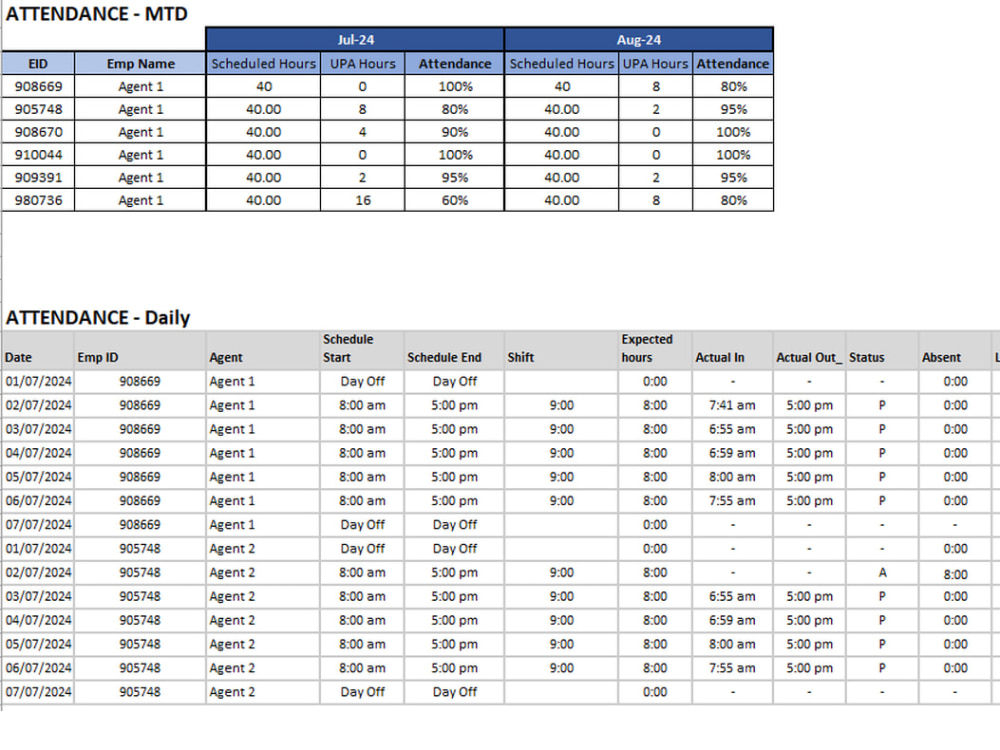This screenshot has height=750, width=1000.
Task: Select Aug-24 UPA Hours 8 for 908669
Action: 656,86
